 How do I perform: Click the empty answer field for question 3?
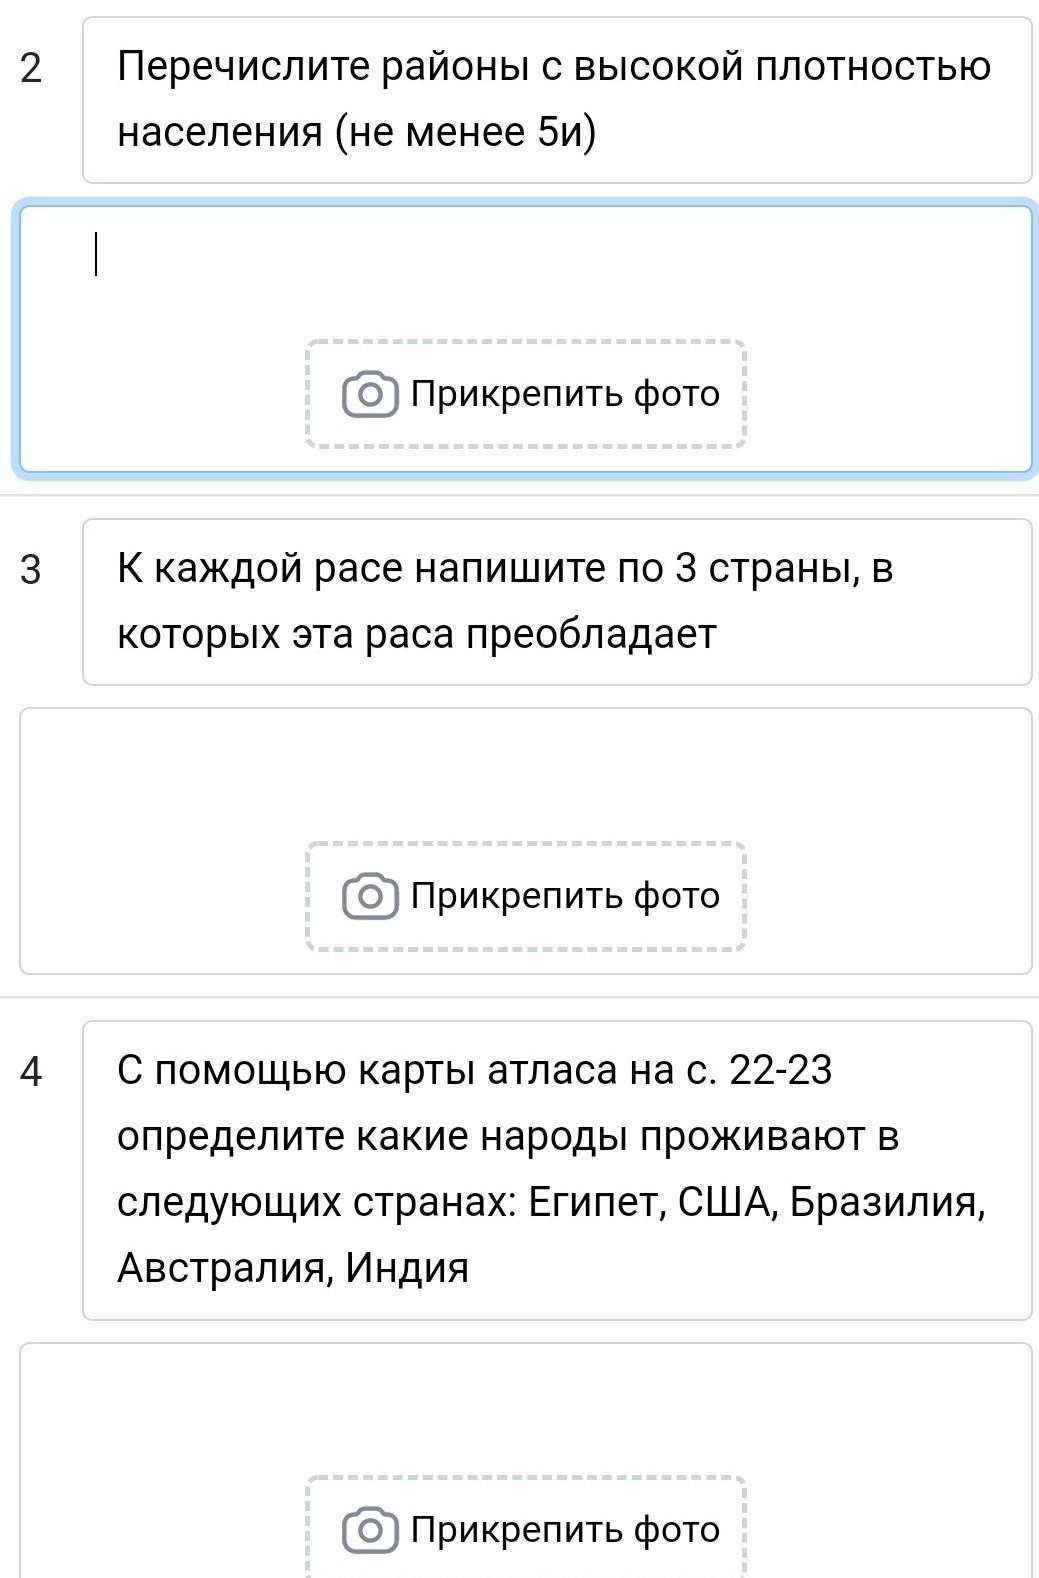click(526, 841)
